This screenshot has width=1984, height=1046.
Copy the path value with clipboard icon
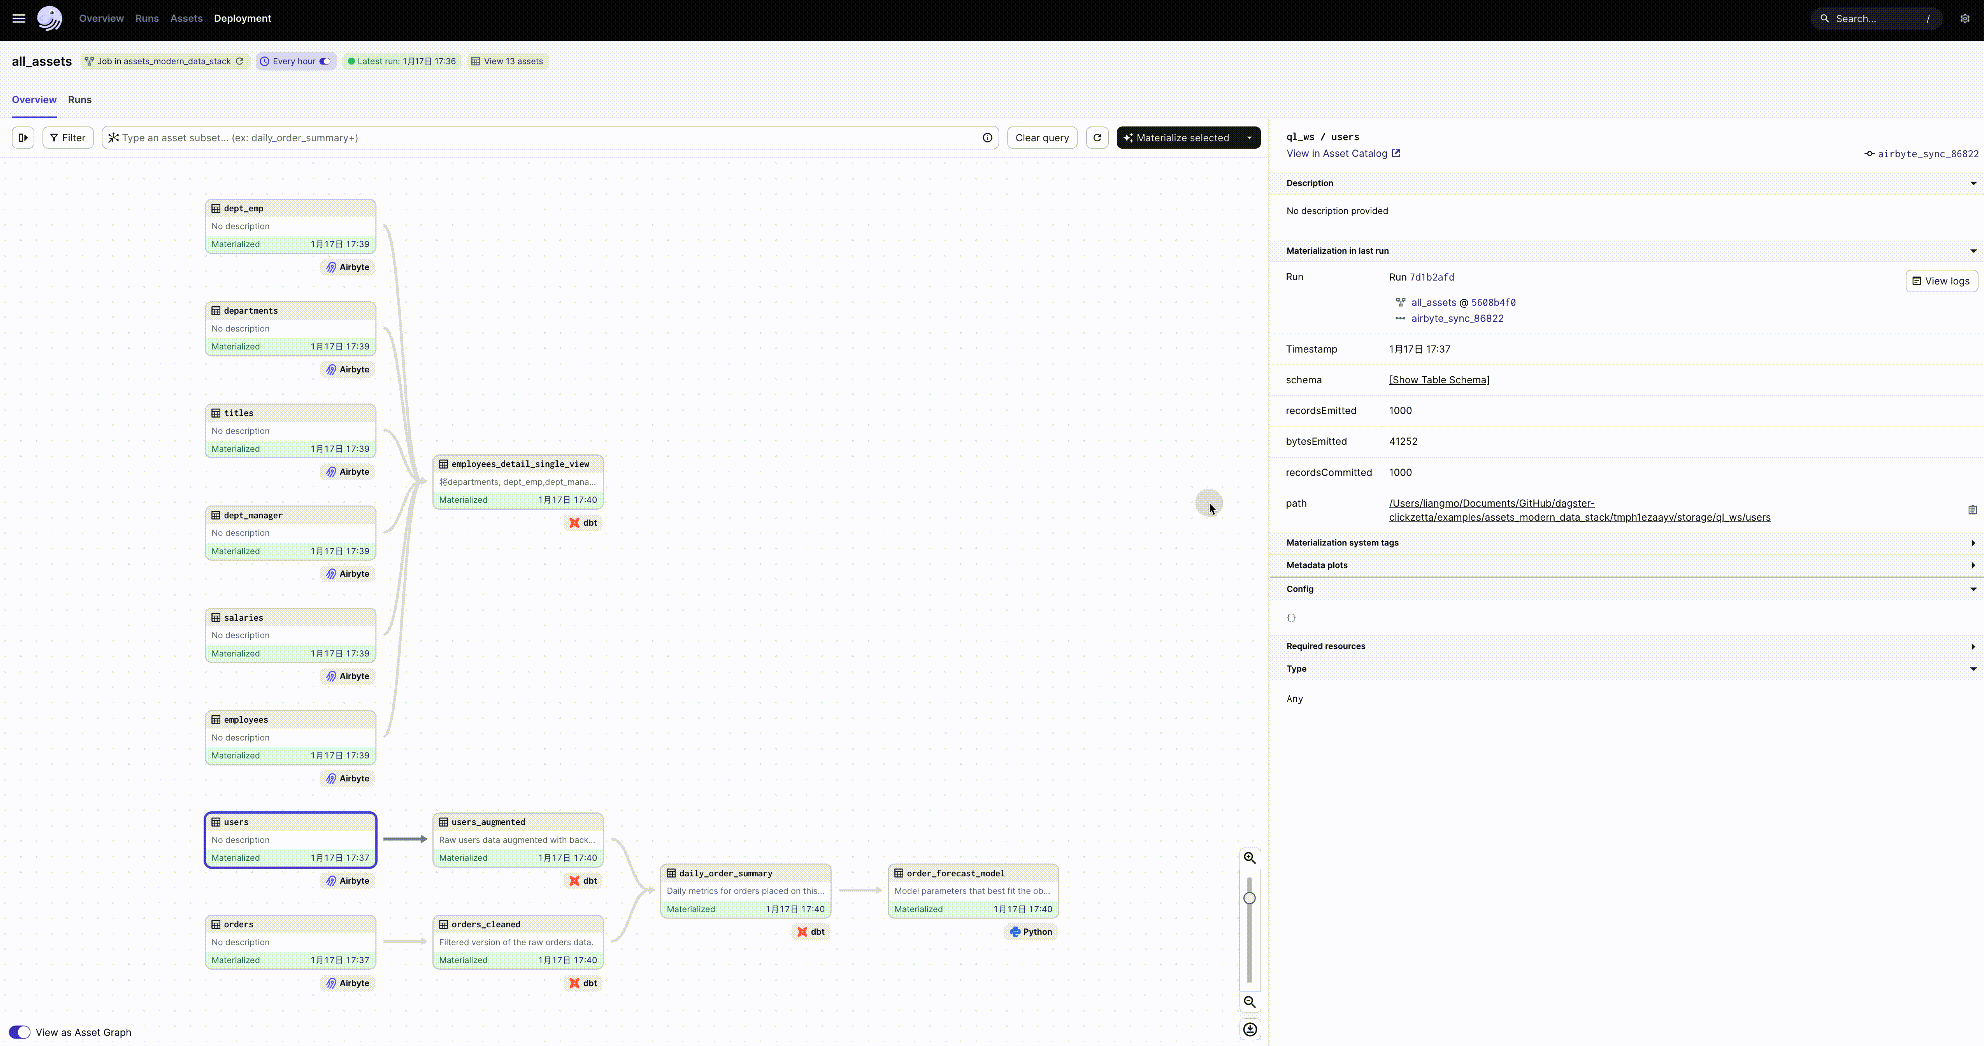(1972, 510)
